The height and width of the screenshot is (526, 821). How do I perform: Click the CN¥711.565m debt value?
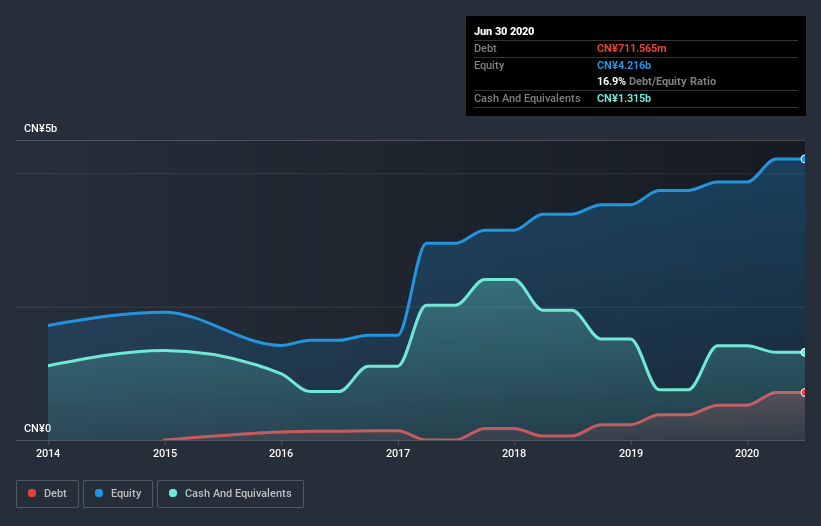pyautogui.click(x=631, y=49)
